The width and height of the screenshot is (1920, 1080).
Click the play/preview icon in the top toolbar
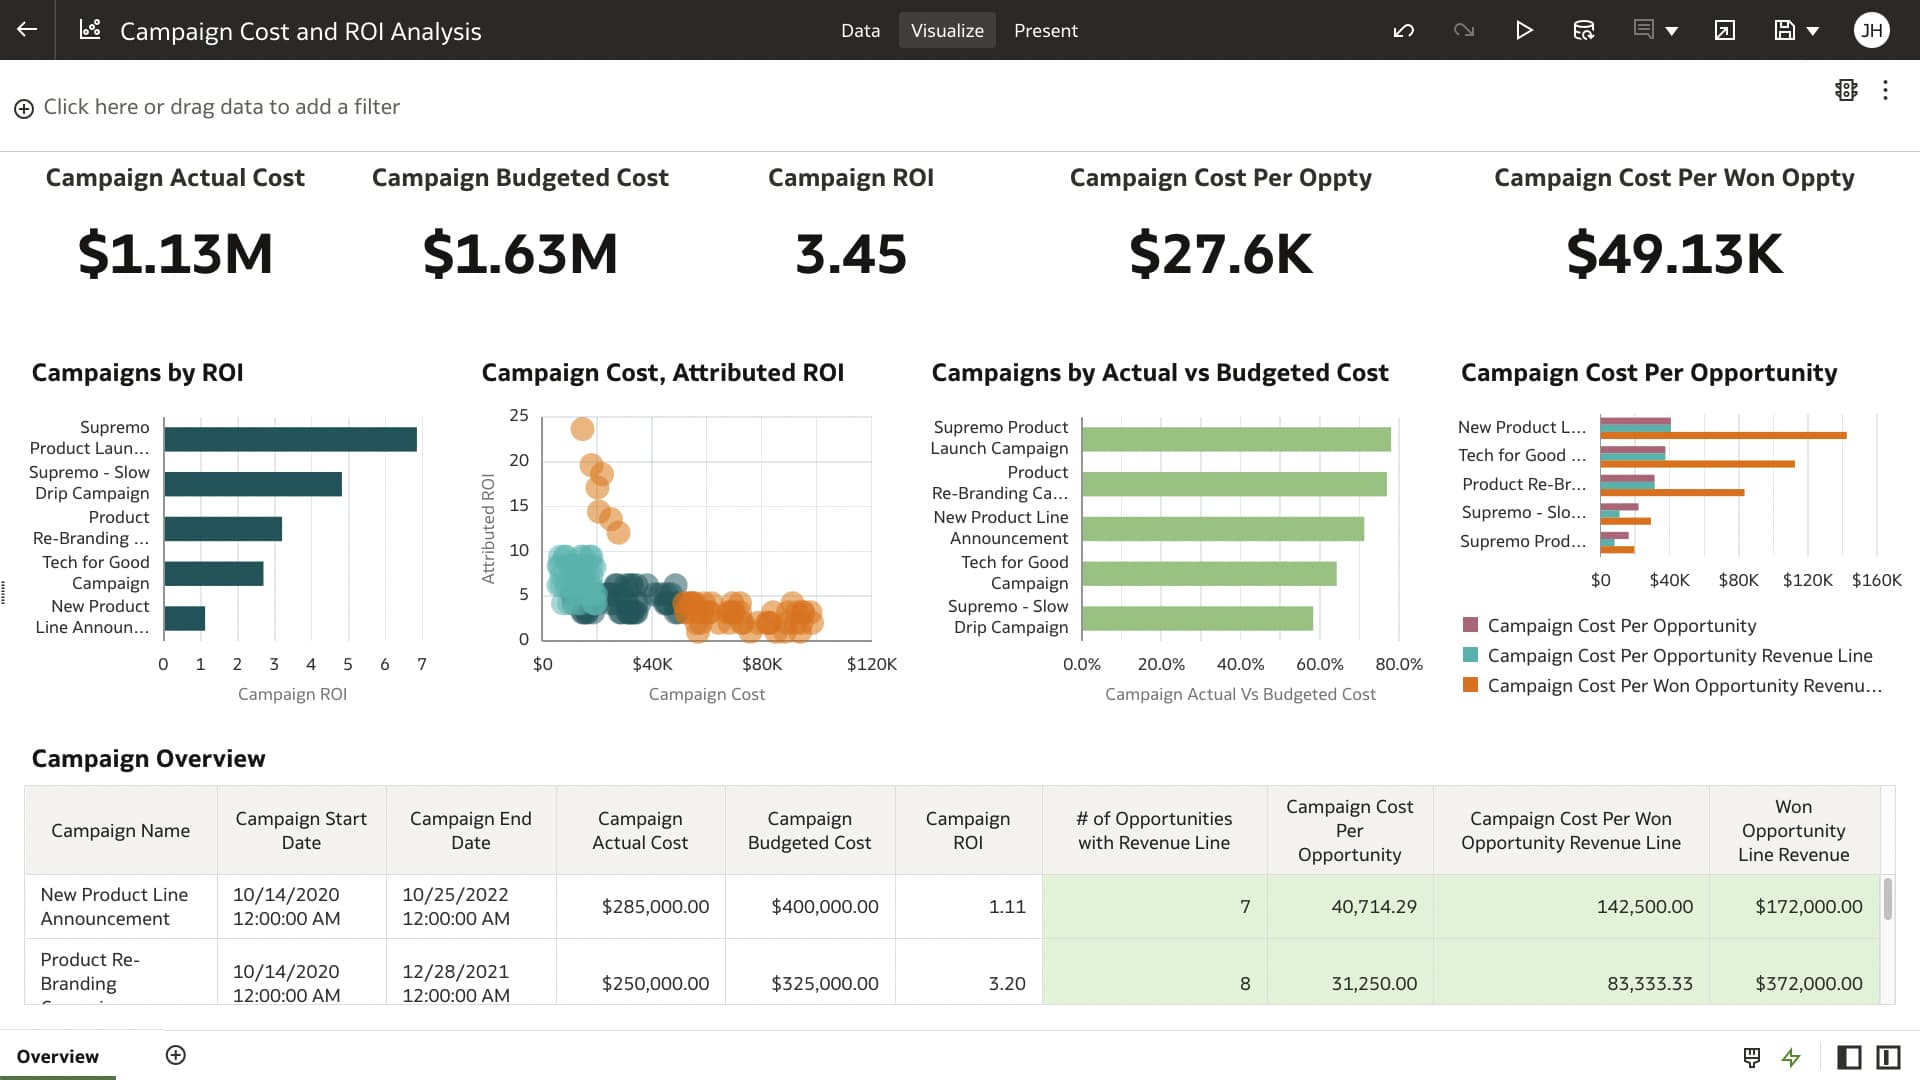[1524, 30]
